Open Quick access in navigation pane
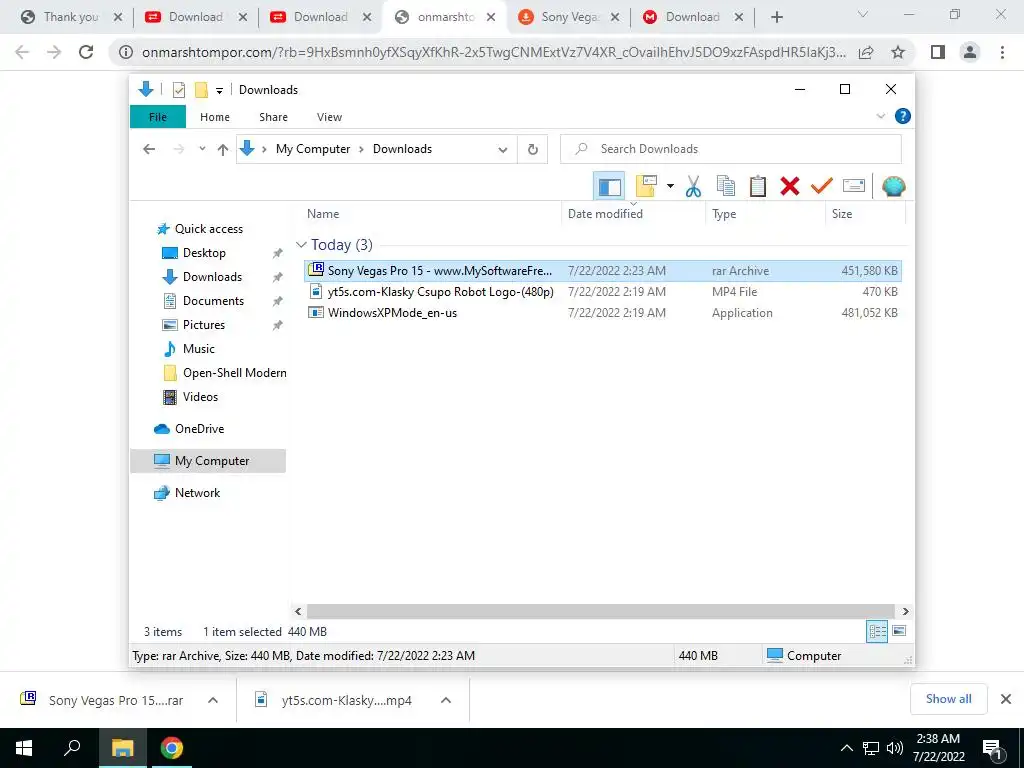 208,229
